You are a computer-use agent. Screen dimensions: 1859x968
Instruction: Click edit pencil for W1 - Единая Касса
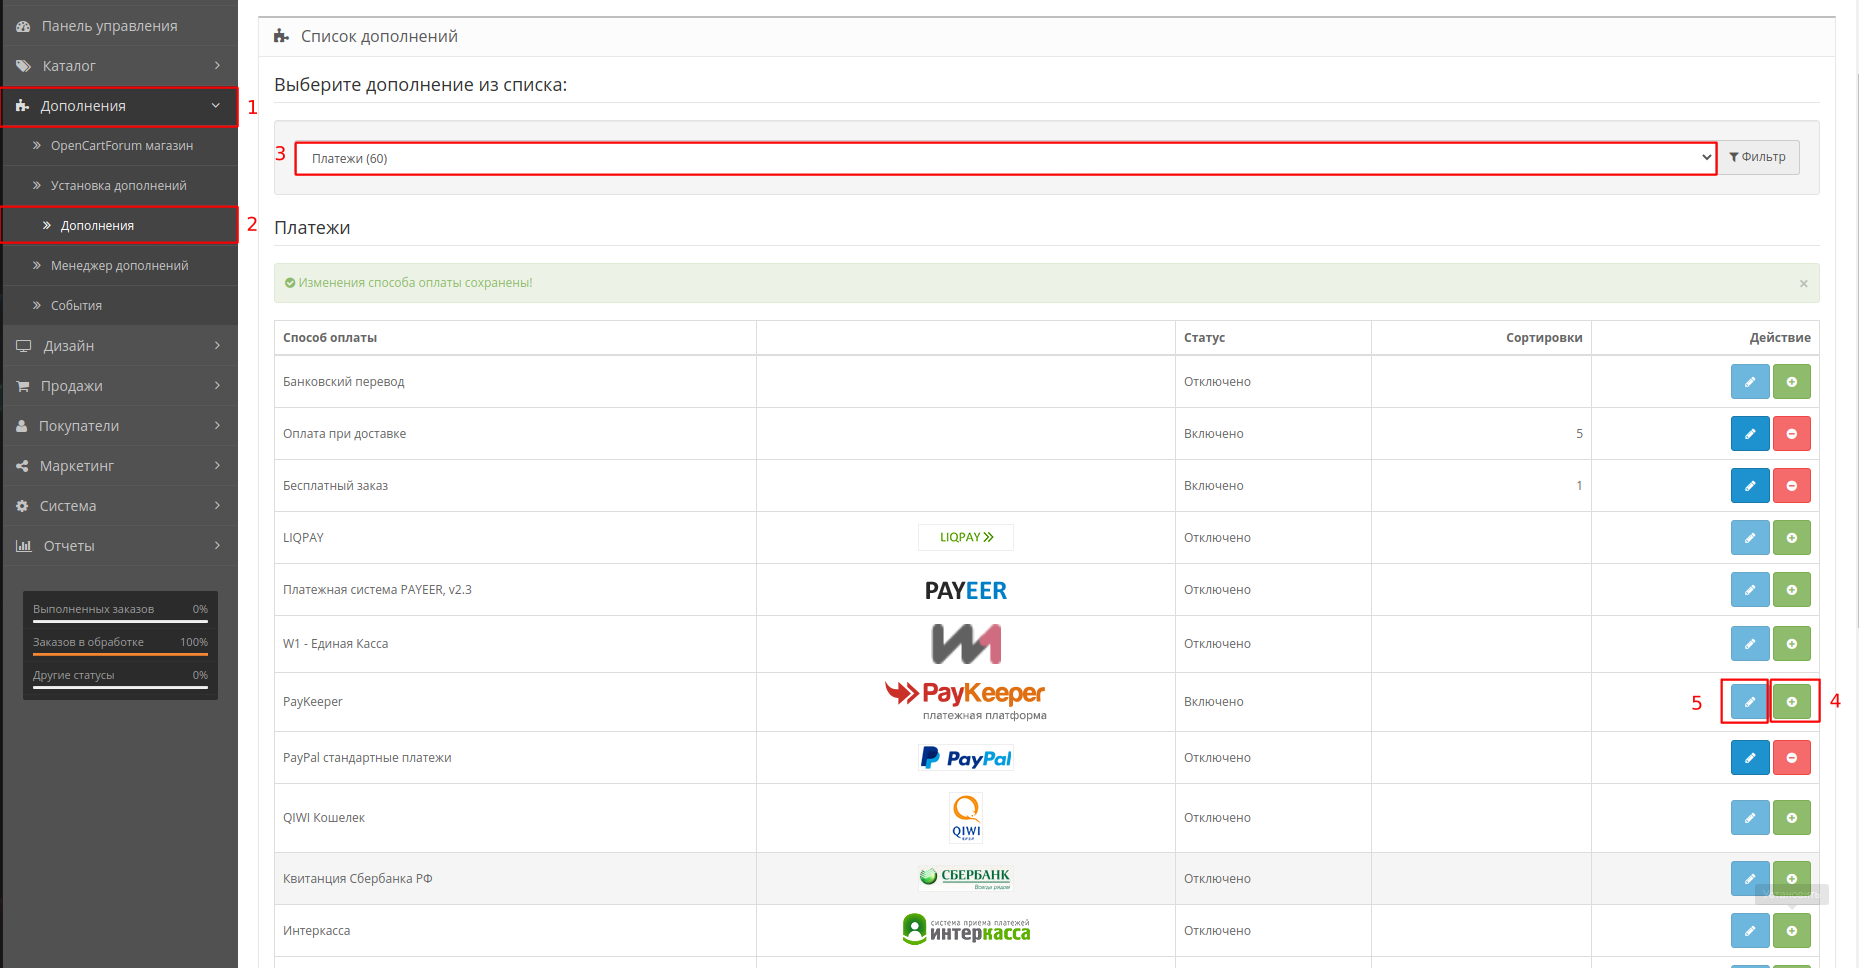tap(1749, 644)
